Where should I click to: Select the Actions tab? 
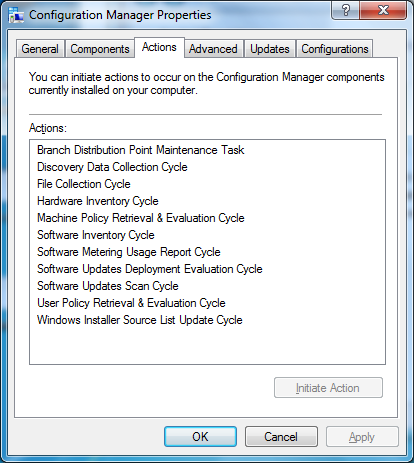159,47
